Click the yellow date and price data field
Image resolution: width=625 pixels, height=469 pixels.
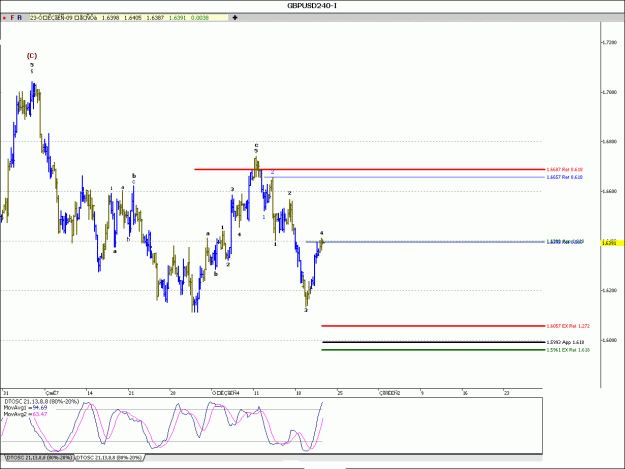[128, 18]
